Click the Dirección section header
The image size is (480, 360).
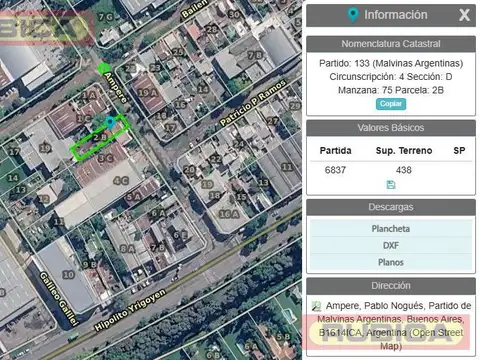pos(391,286)
